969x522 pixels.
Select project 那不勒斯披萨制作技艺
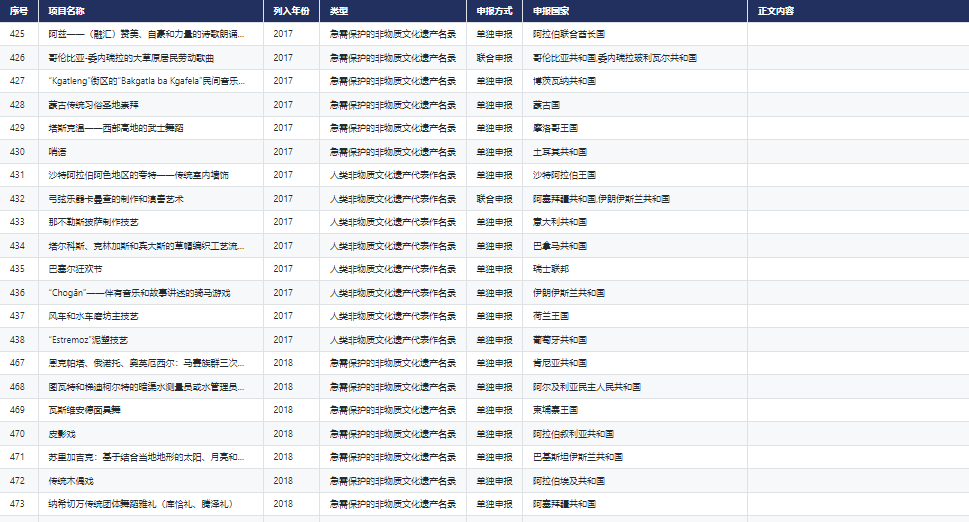(x=93, y=222)
